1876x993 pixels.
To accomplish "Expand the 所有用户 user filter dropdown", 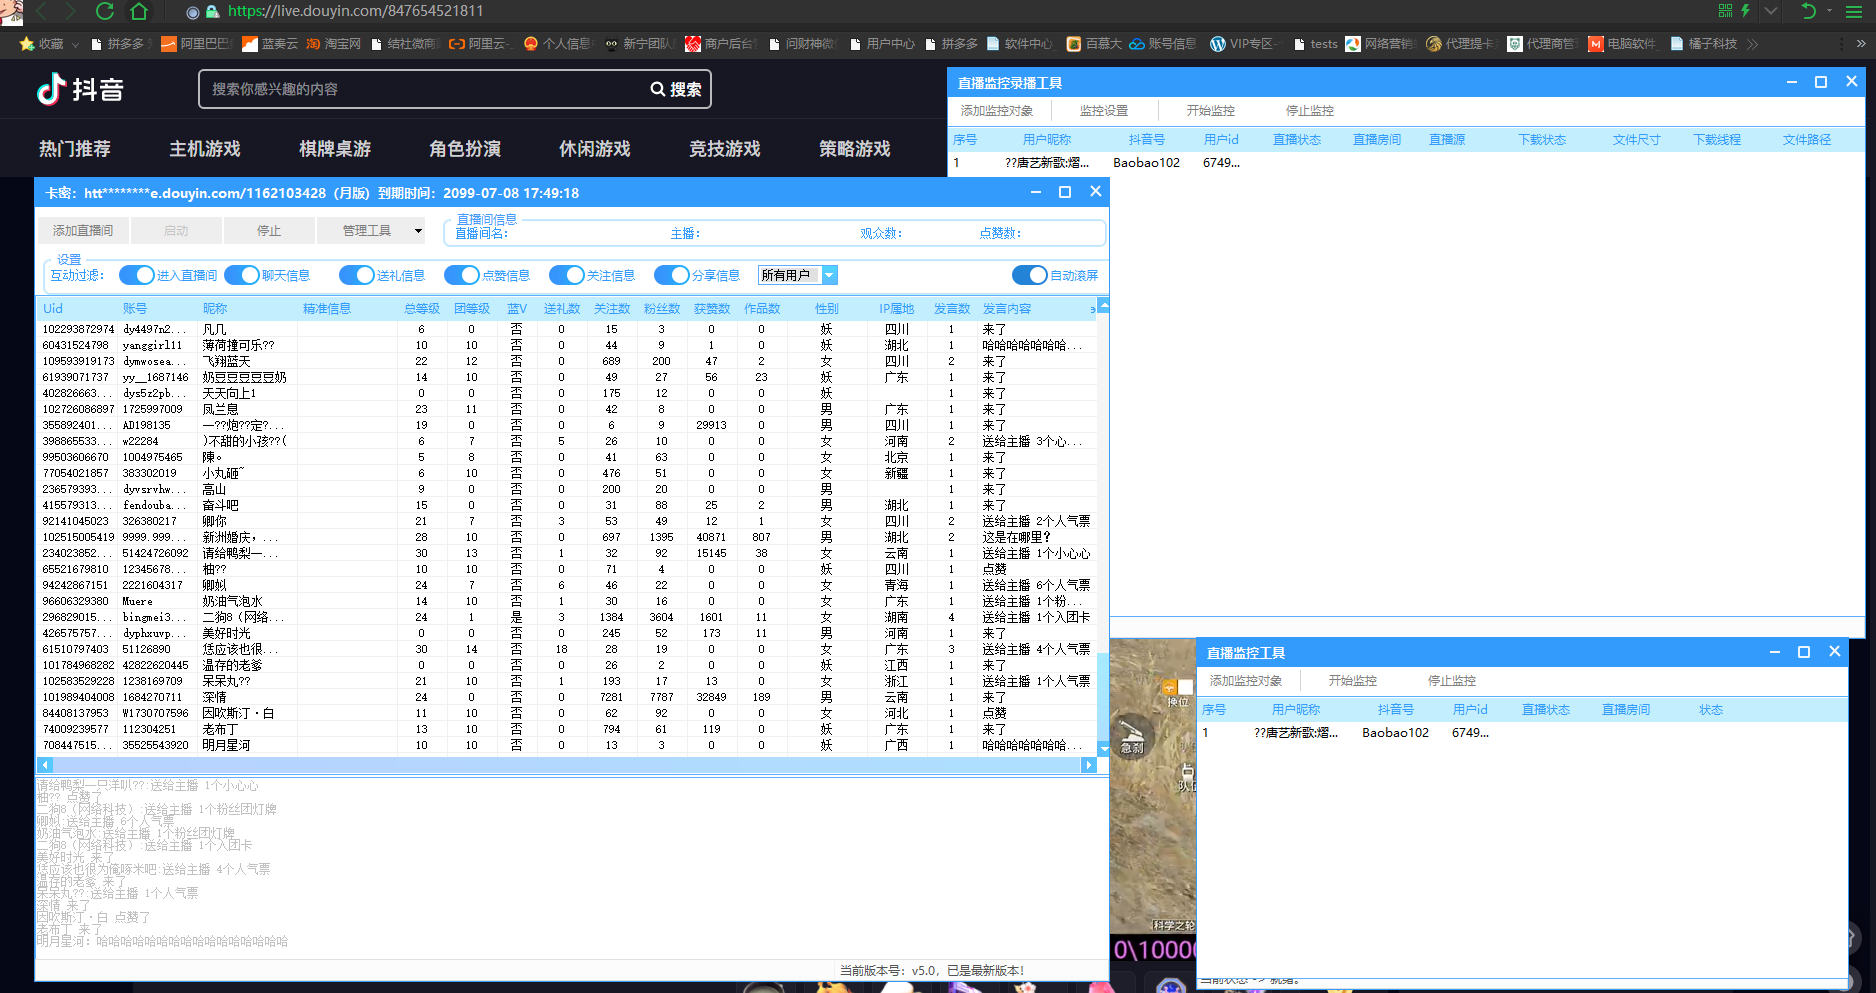I will (x=829, y=275).
